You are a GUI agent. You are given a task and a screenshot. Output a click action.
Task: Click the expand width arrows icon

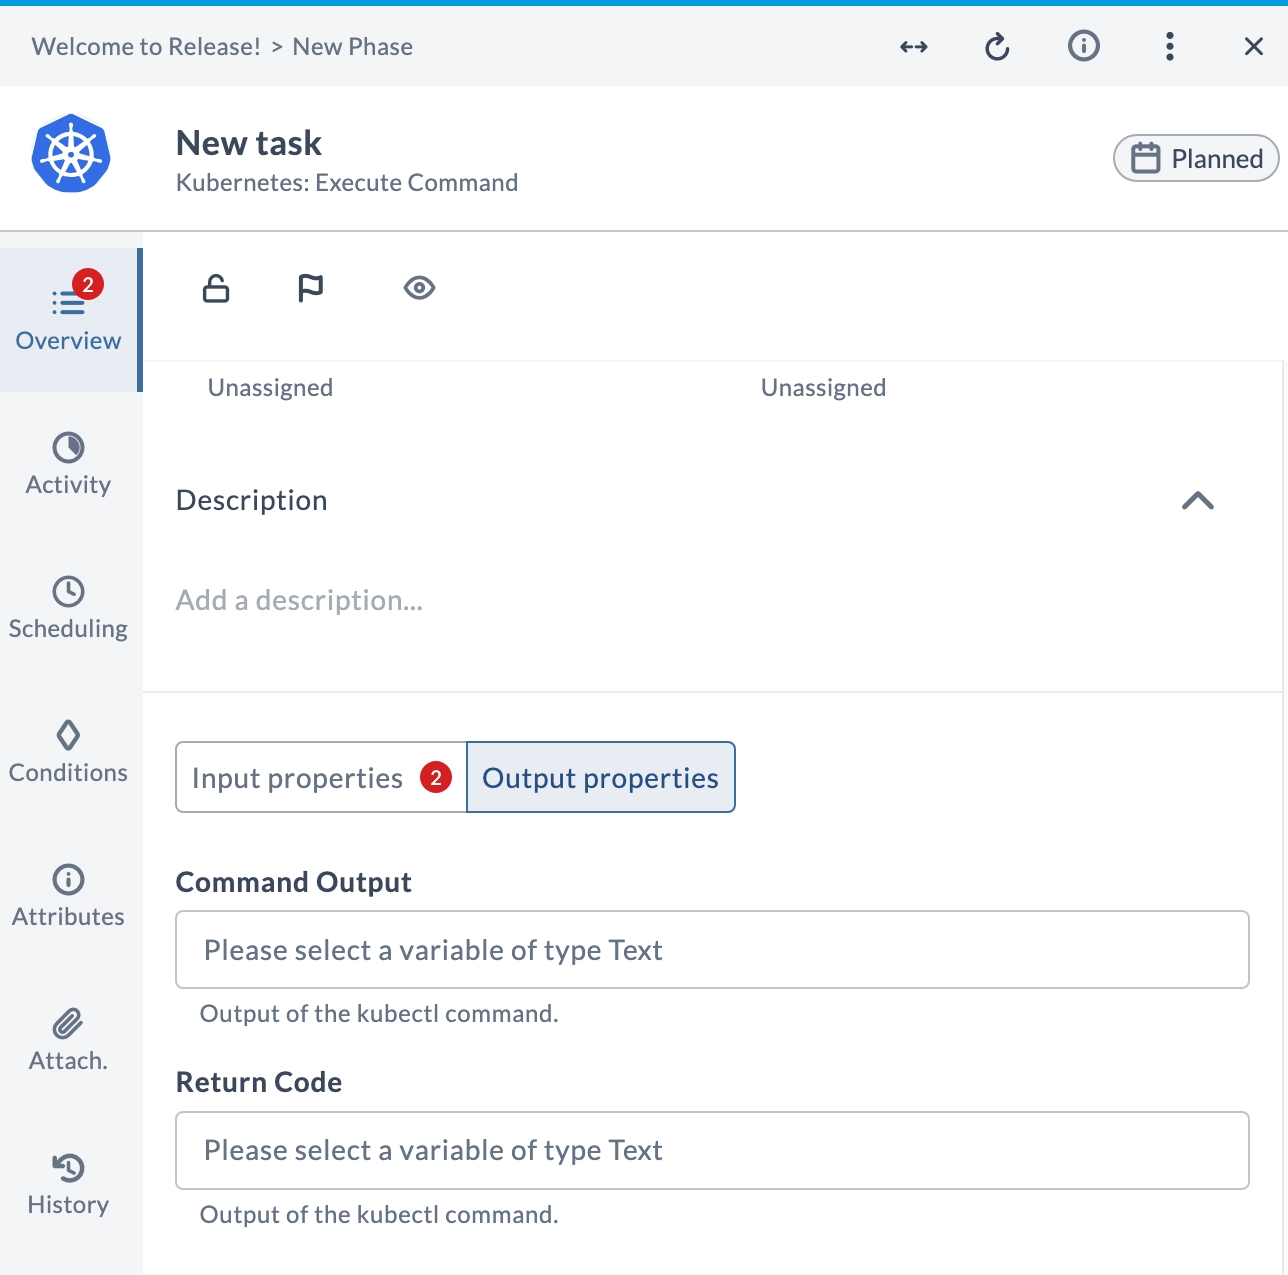click(914, 47)
